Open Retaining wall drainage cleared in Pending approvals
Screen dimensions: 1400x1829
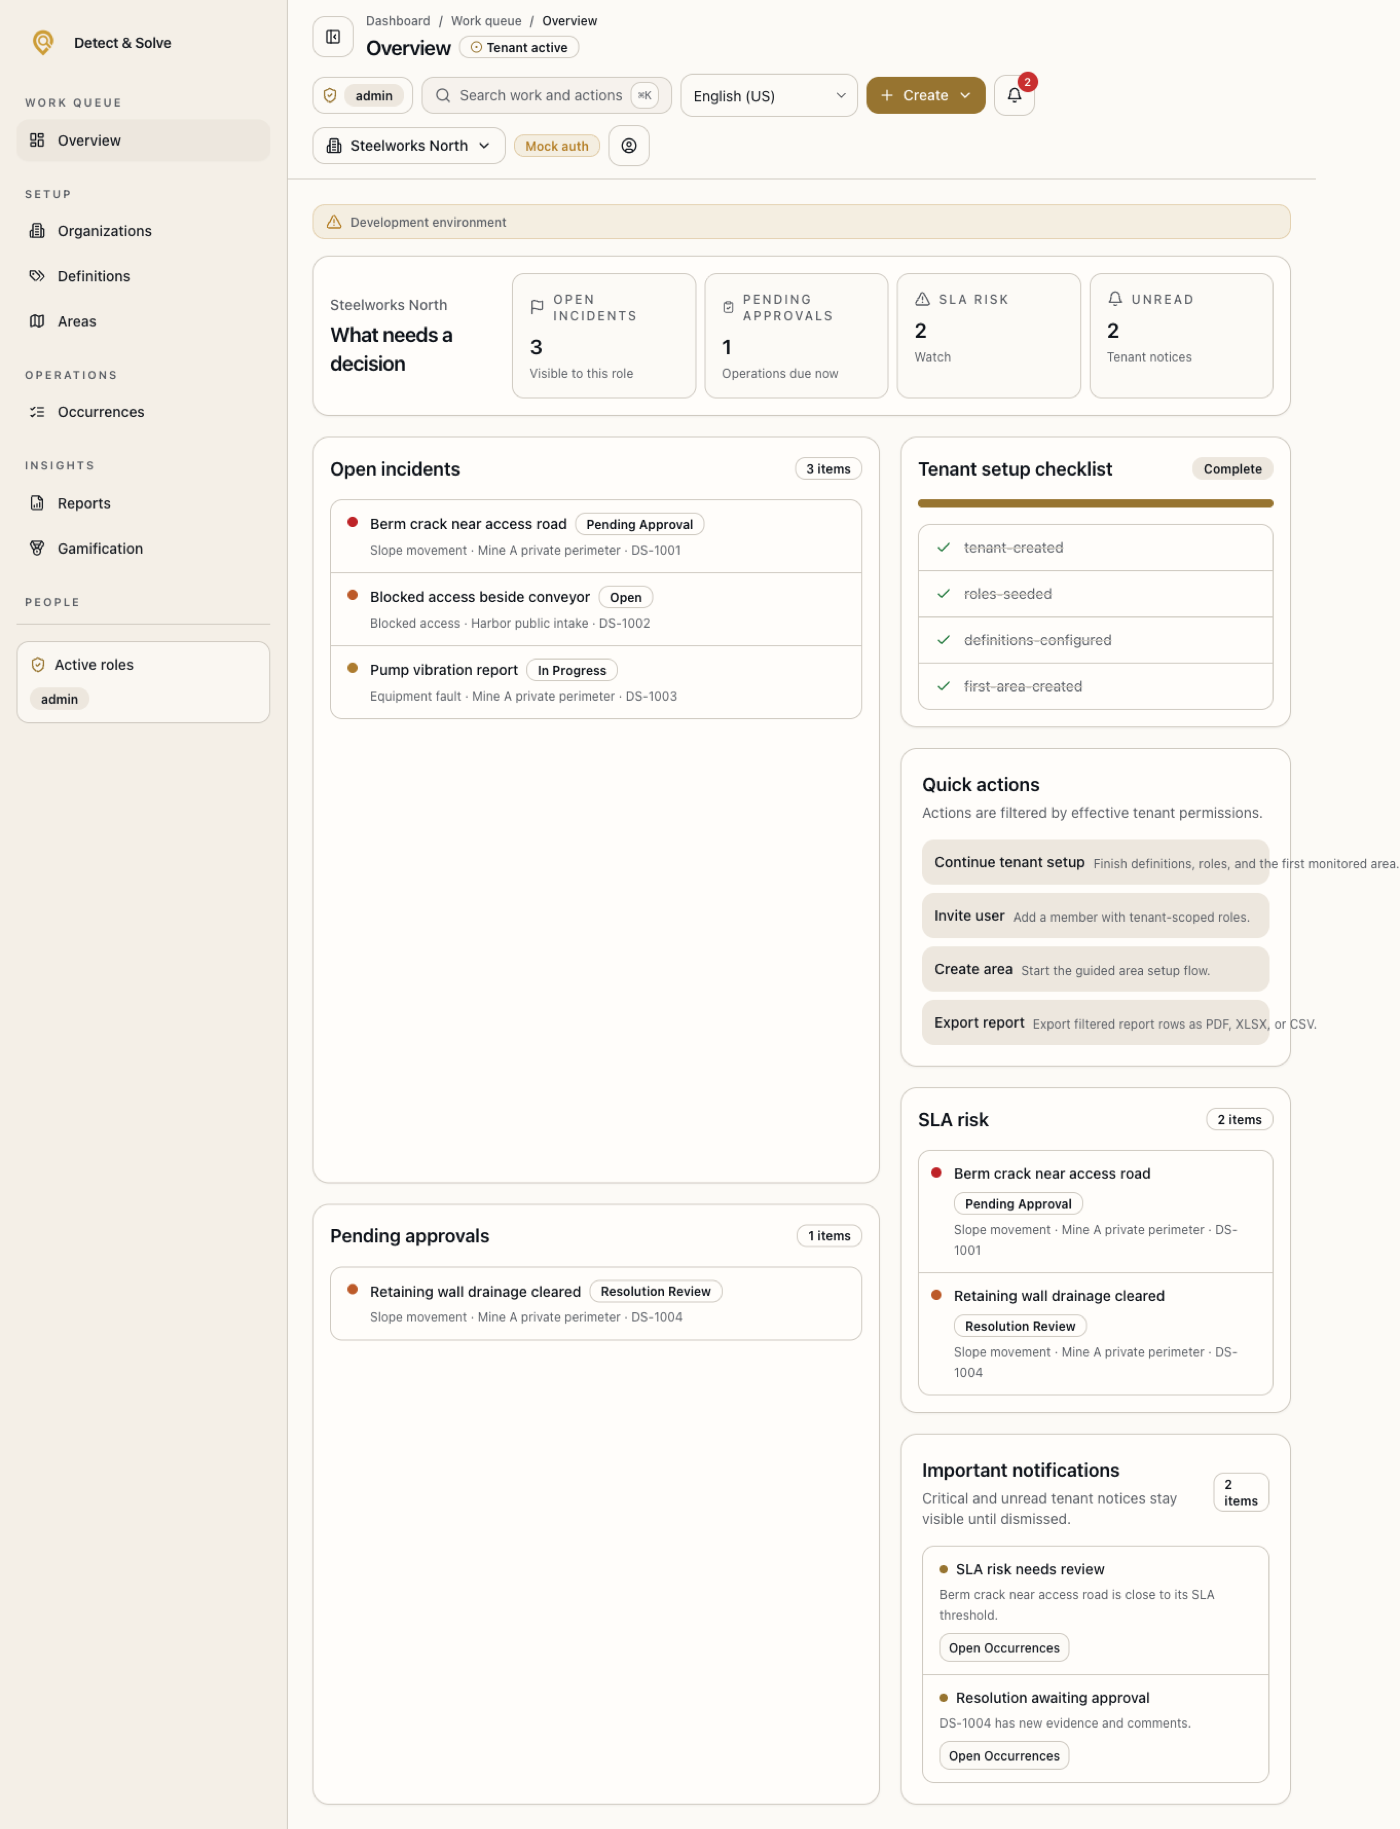click(596, 1304)
